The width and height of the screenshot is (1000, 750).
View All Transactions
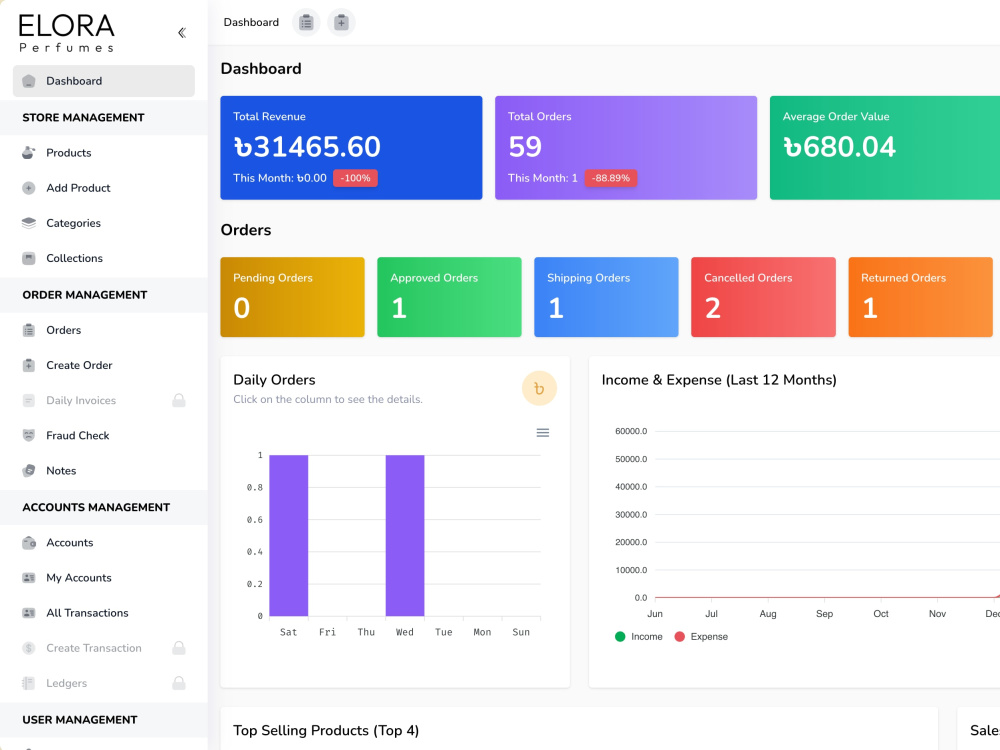pyautogui.click(x=104, y=613)
